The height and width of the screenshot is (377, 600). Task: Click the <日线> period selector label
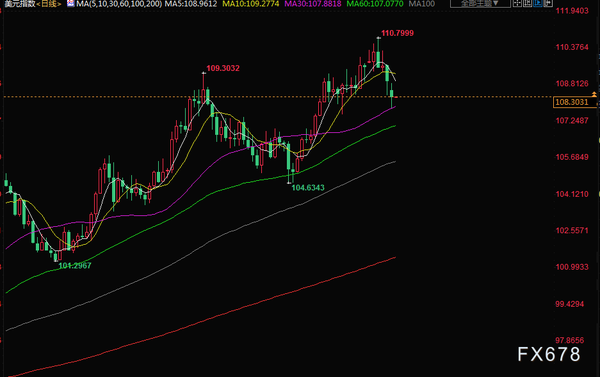49,4
